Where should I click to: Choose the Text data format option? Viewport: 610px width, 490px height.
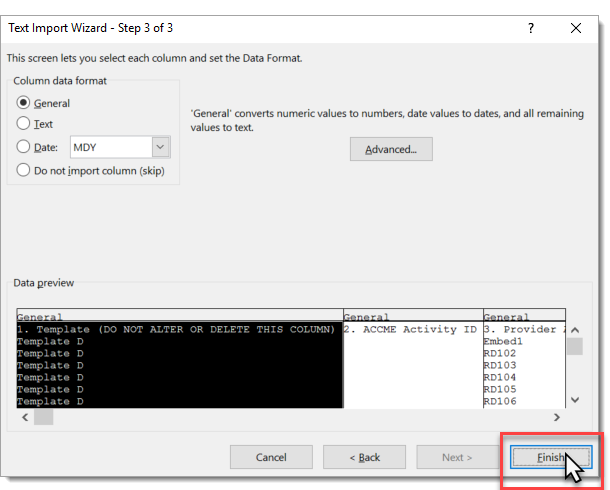pyautogui.click(x=24, y=124)
